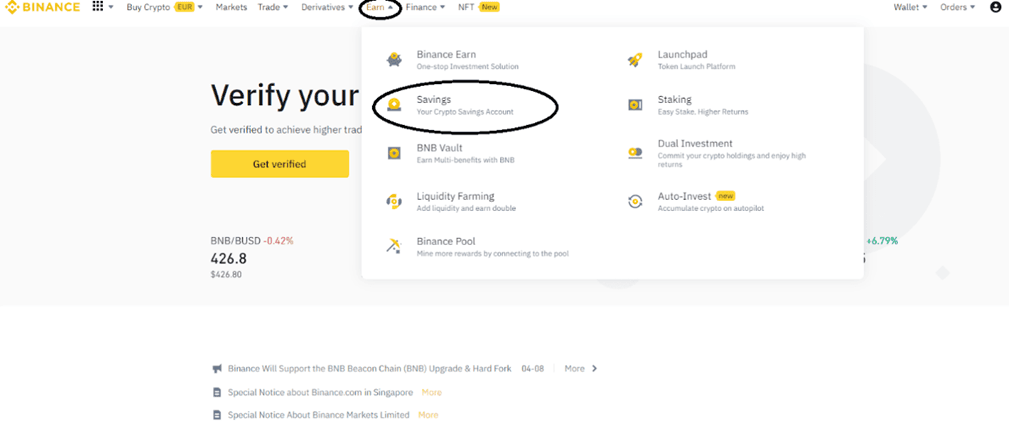Image resolution: width=1009 pixels, height=425 pixels.
Task: Click the Auto-Invest icon
Action: pos(635,201)
